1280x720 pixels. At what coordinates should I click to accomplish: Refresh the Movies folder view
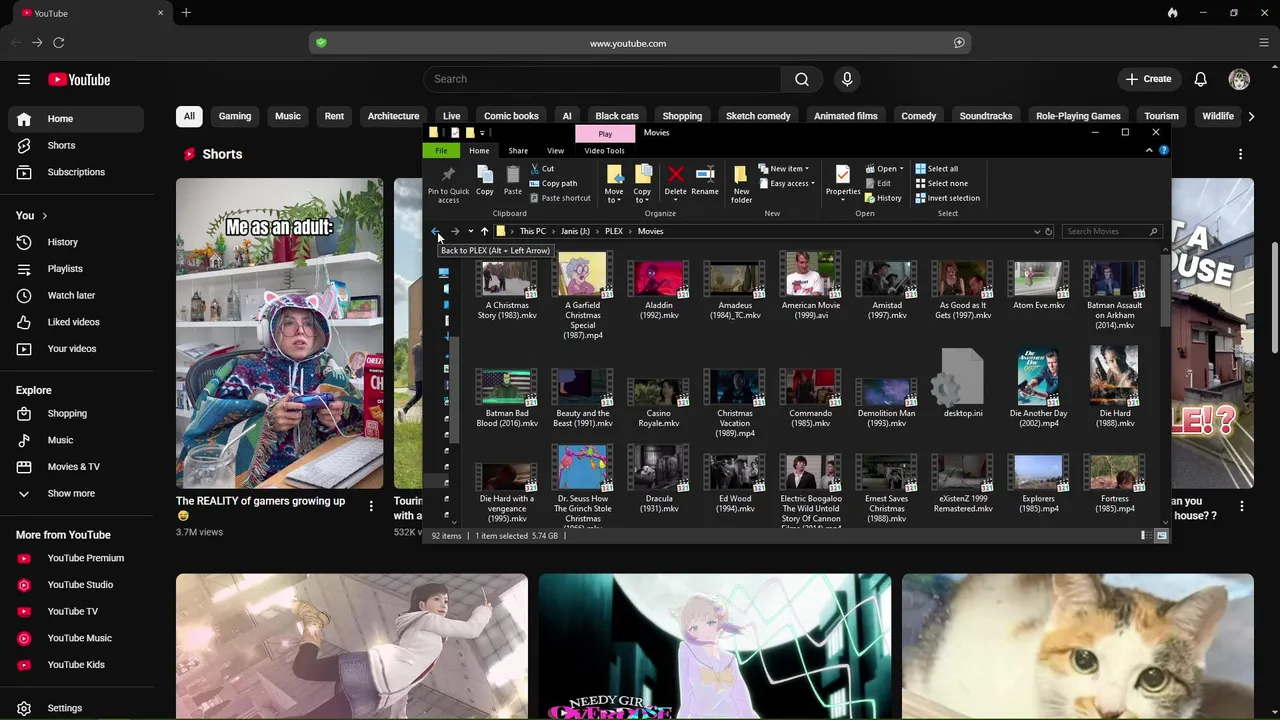click(x=1048, y=231)
